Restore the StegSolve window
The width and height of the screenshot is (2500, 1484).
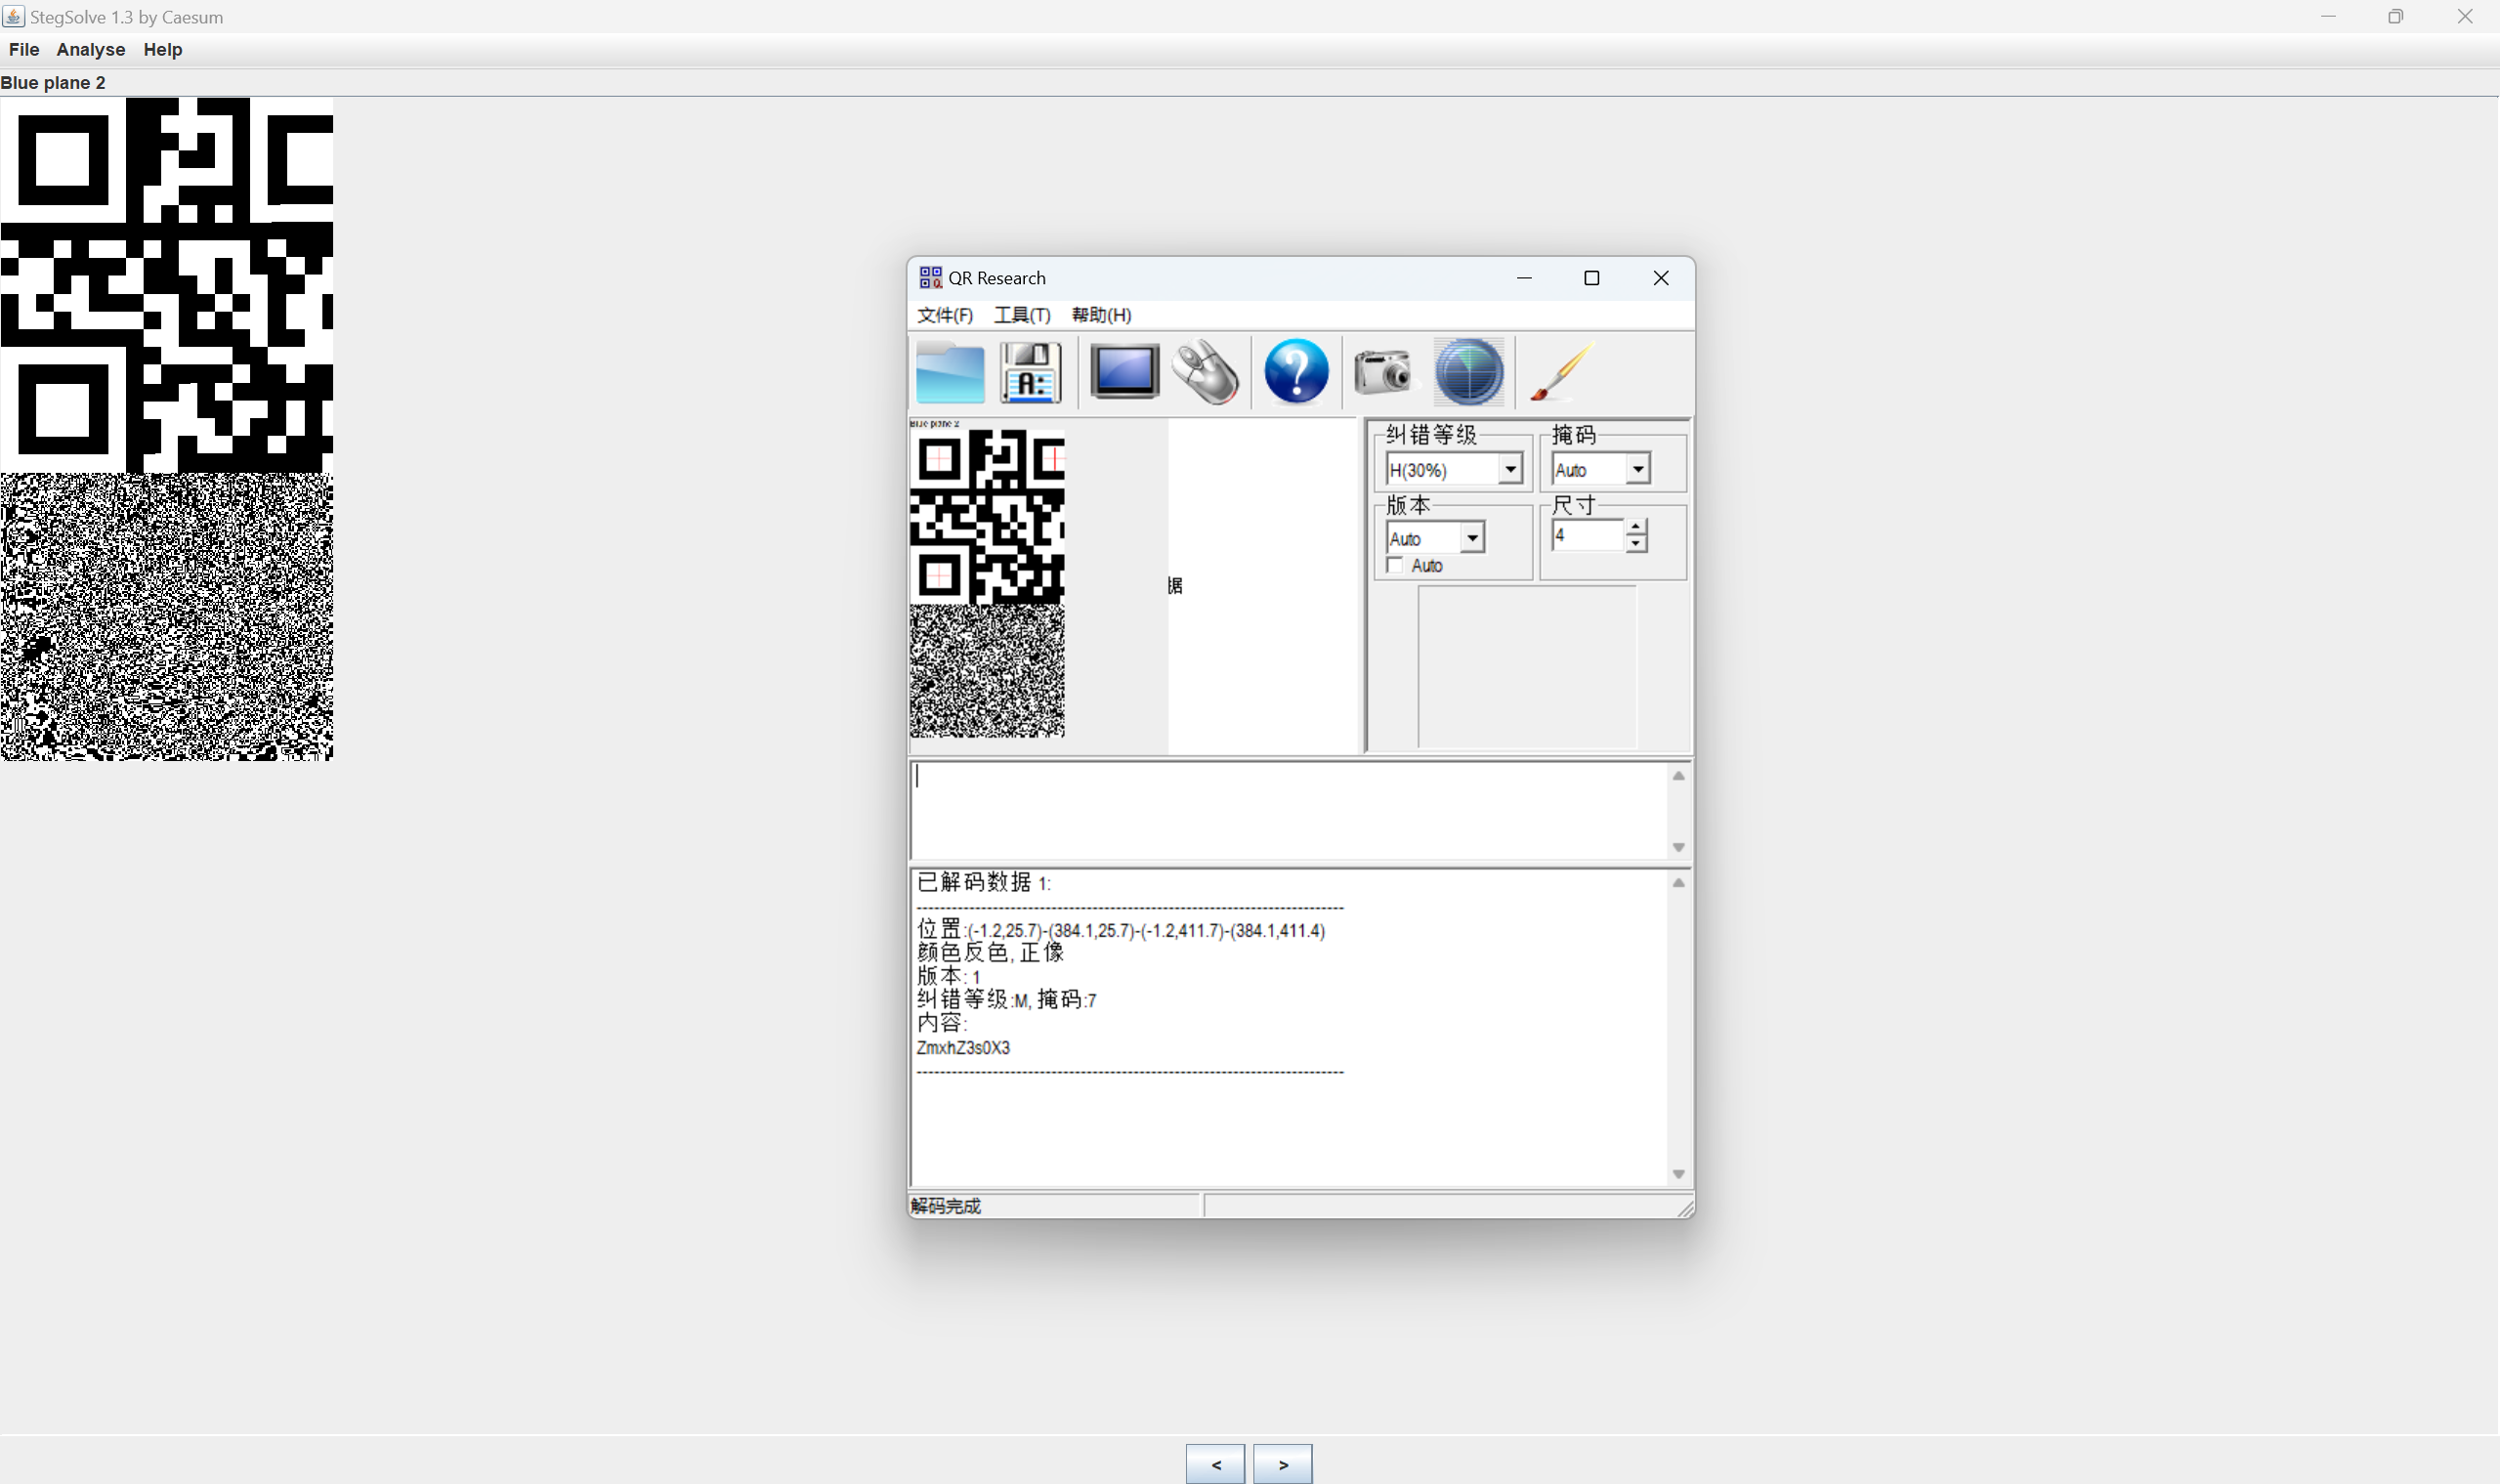2395,16
